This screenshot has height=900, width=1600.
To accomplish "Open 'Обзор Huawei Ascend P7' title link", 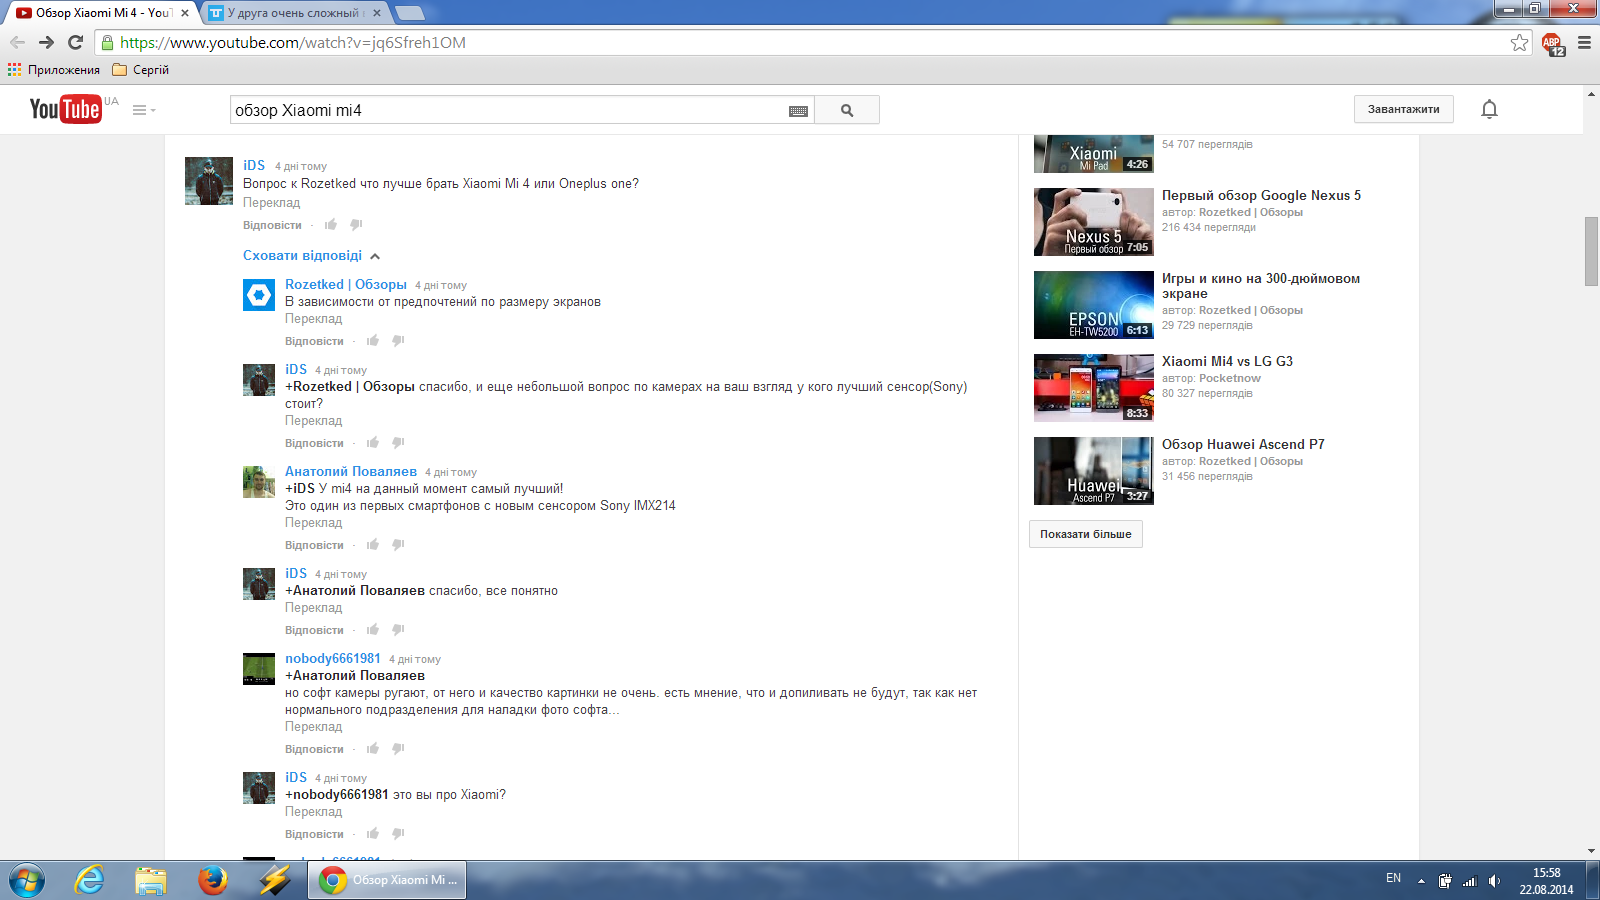I will (1243, 445).
